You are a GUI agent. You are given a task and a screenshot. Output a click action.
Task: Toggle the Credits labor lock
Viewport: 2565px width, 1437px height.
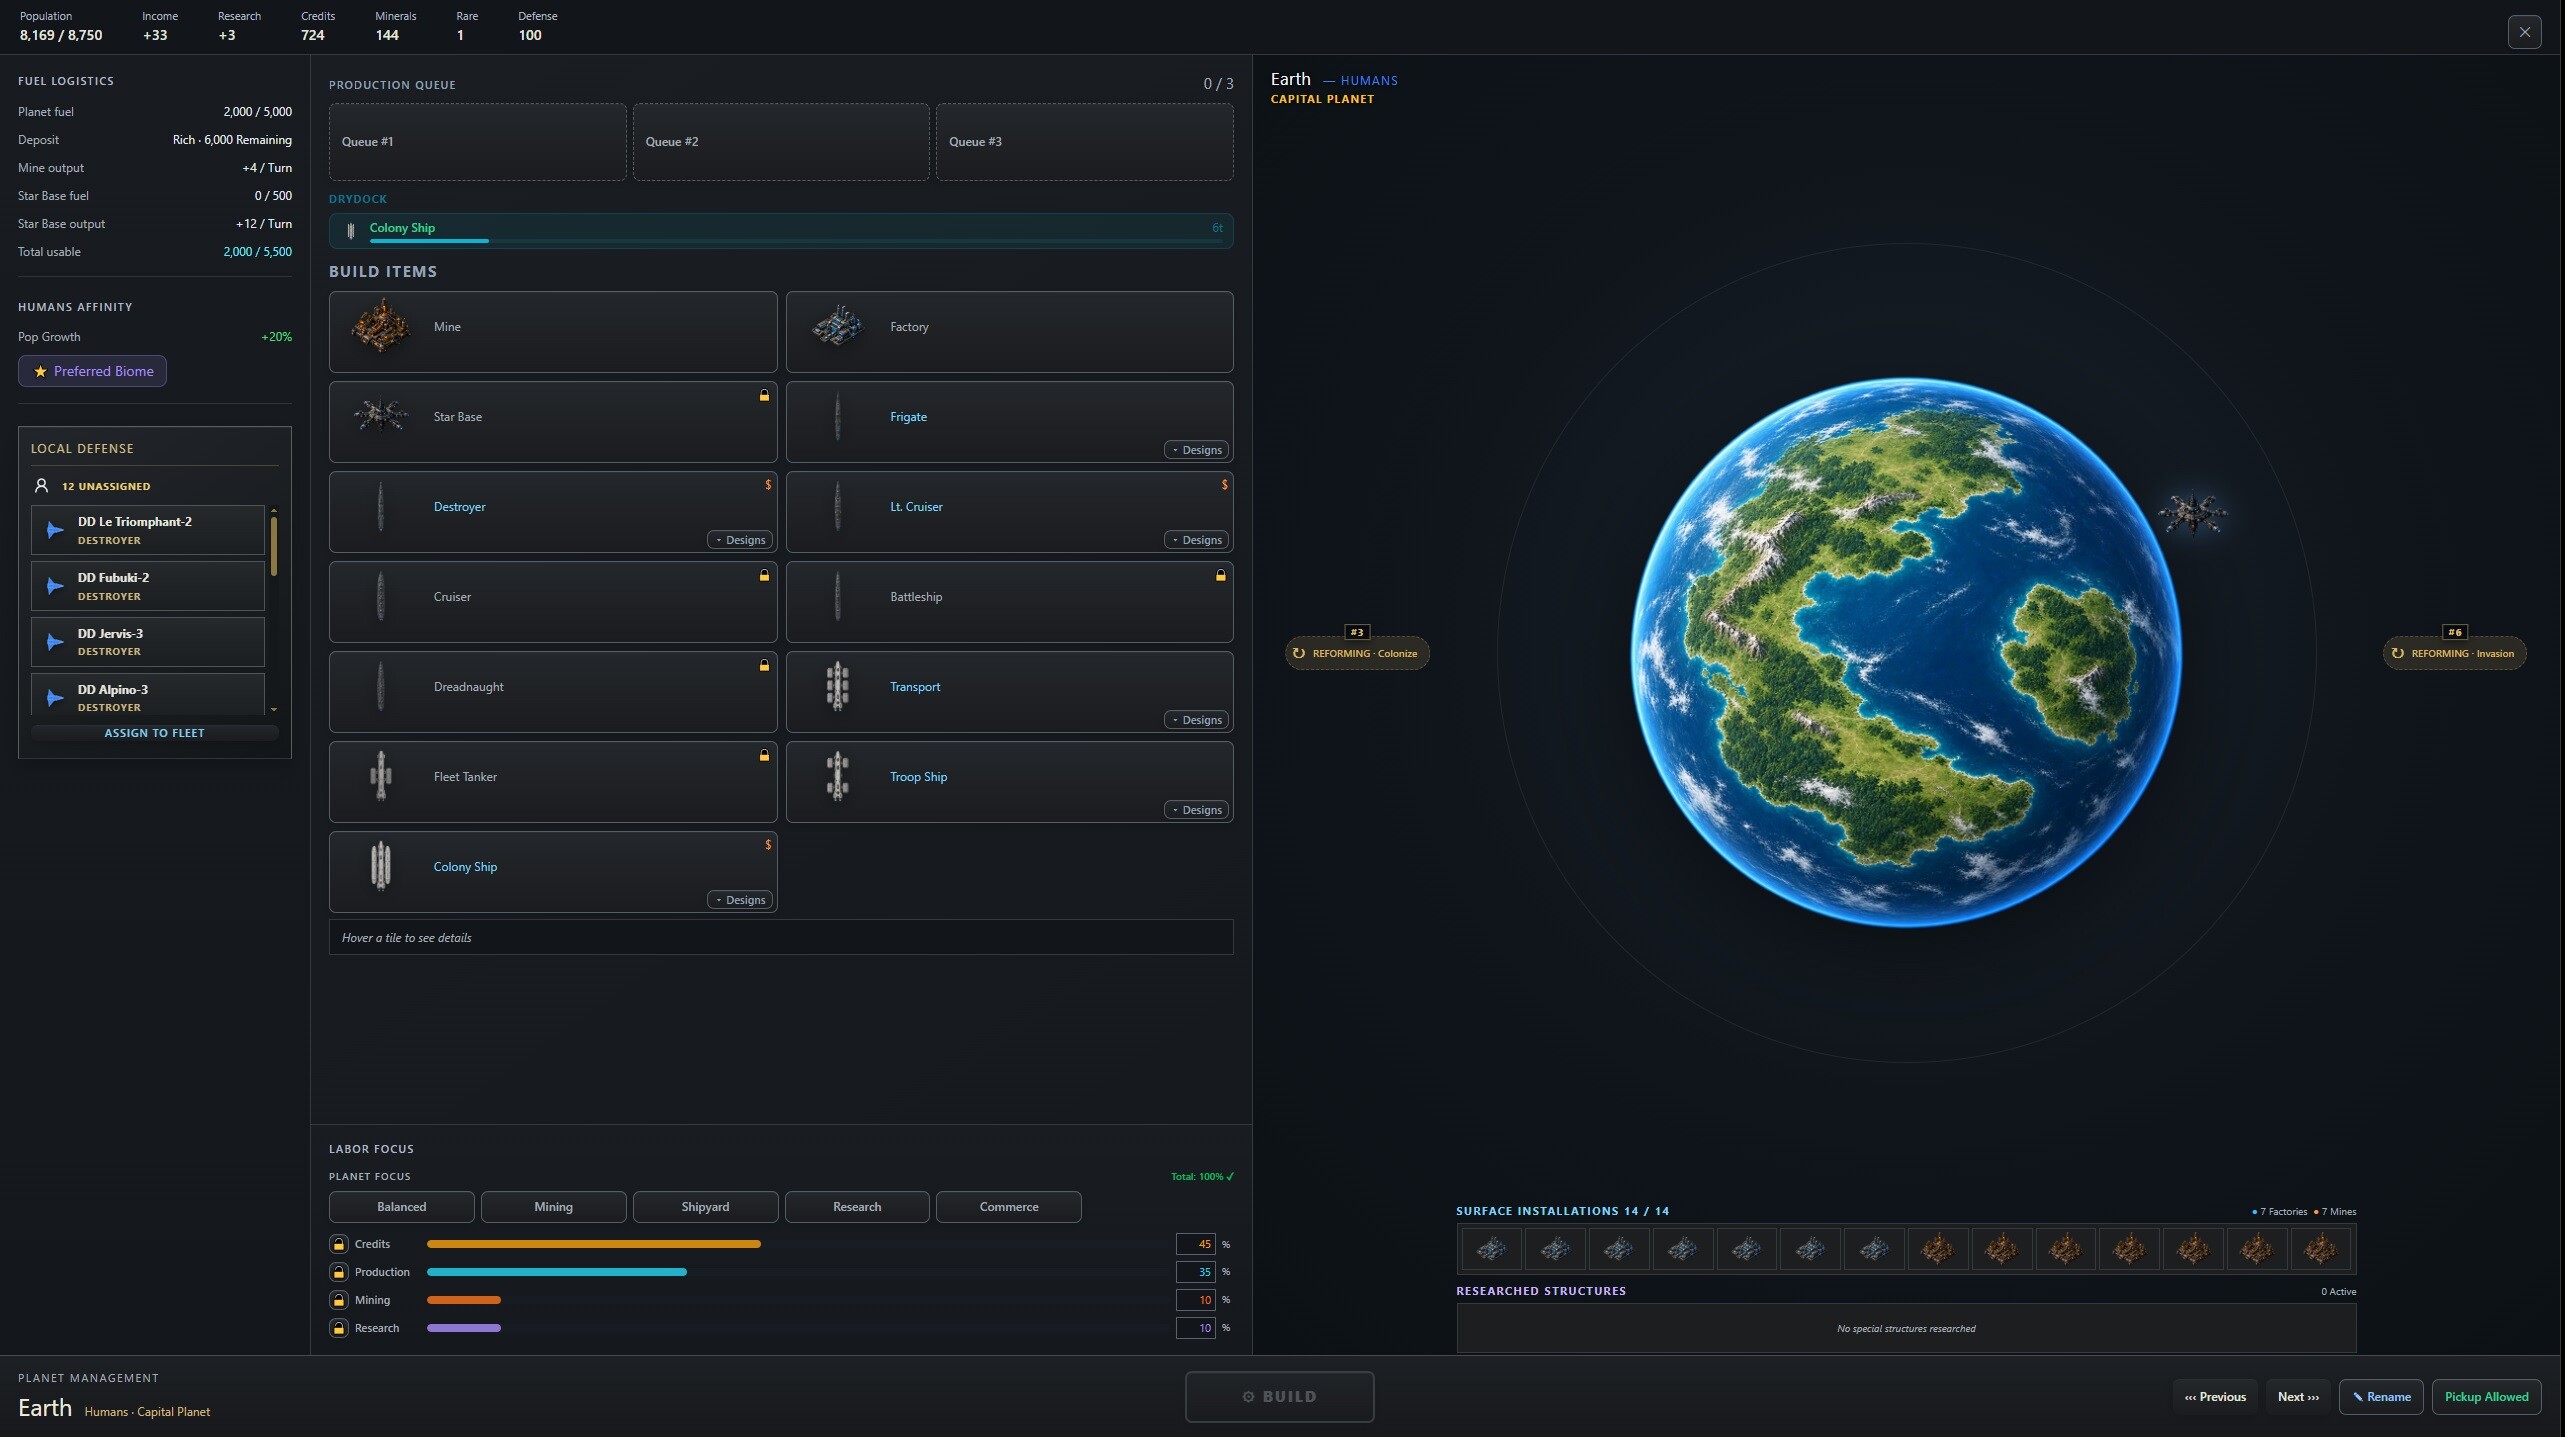(x=338, y=1244)
